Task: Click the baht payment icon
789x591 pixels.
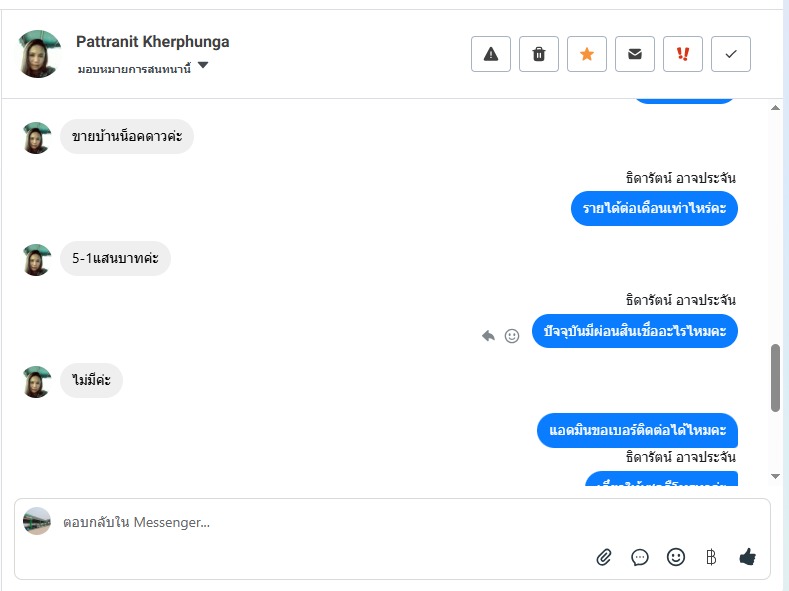Action: 712,557
